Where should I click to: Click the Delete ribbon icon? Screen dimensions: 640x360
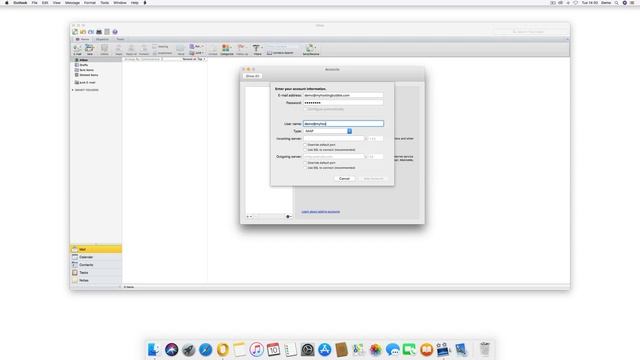click(x=104, y=49)
